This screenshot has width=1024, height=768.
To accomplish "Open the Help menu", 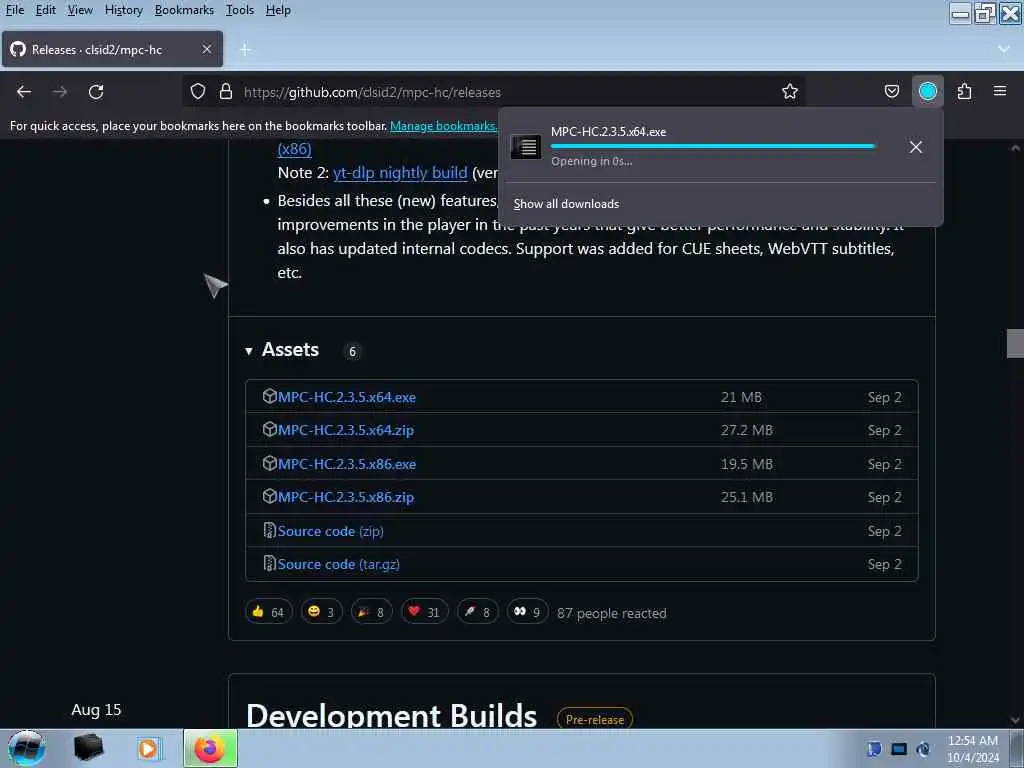I will [x=278, y=10].
